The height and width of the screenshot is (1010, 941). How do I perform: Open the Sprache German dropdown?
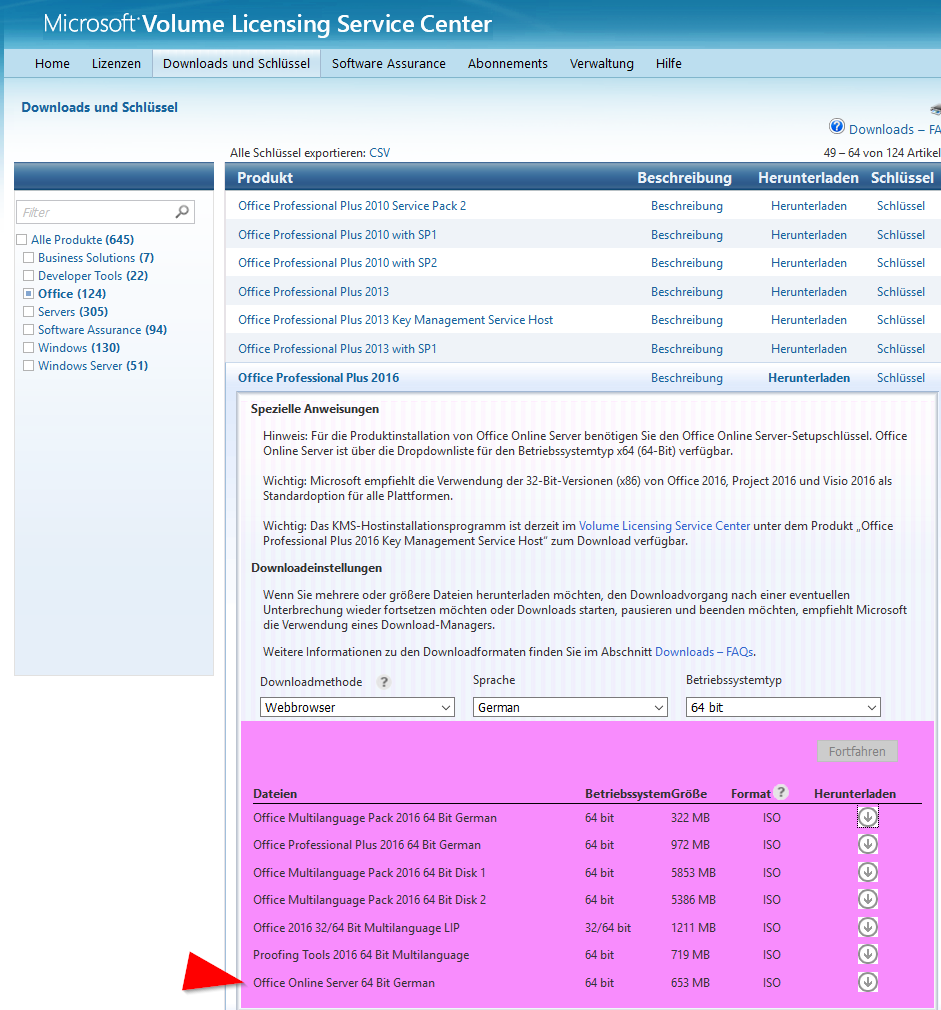(570, 707)
